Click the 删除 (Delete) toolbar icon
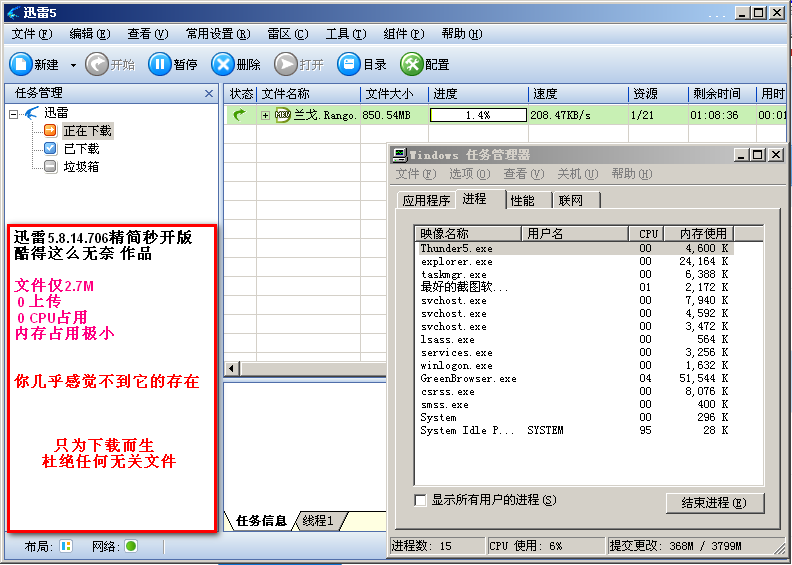792x565 pixels. click(x=223, y=65)
